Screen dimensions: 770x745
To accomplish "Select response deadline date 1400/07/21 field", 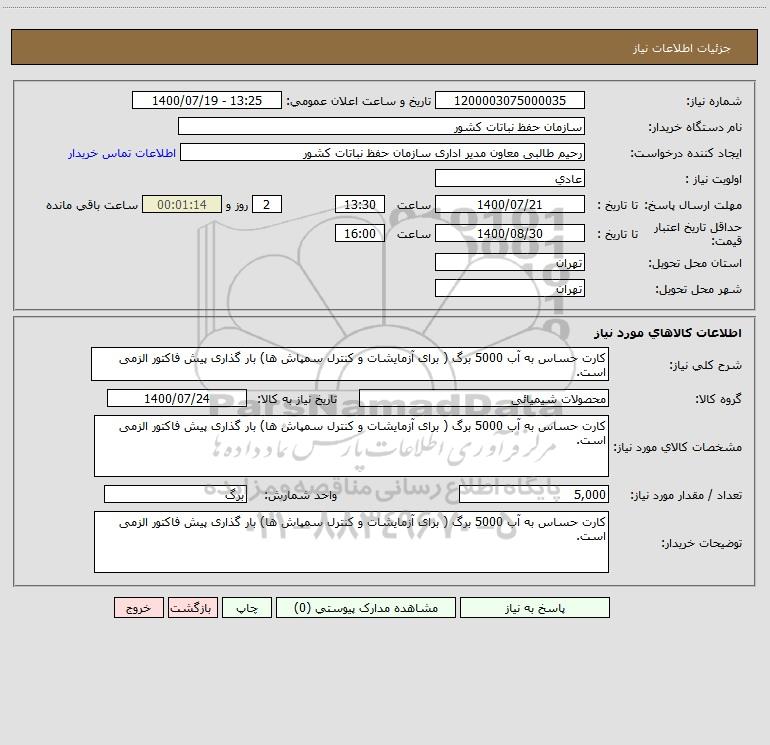I will click(510, 204).
